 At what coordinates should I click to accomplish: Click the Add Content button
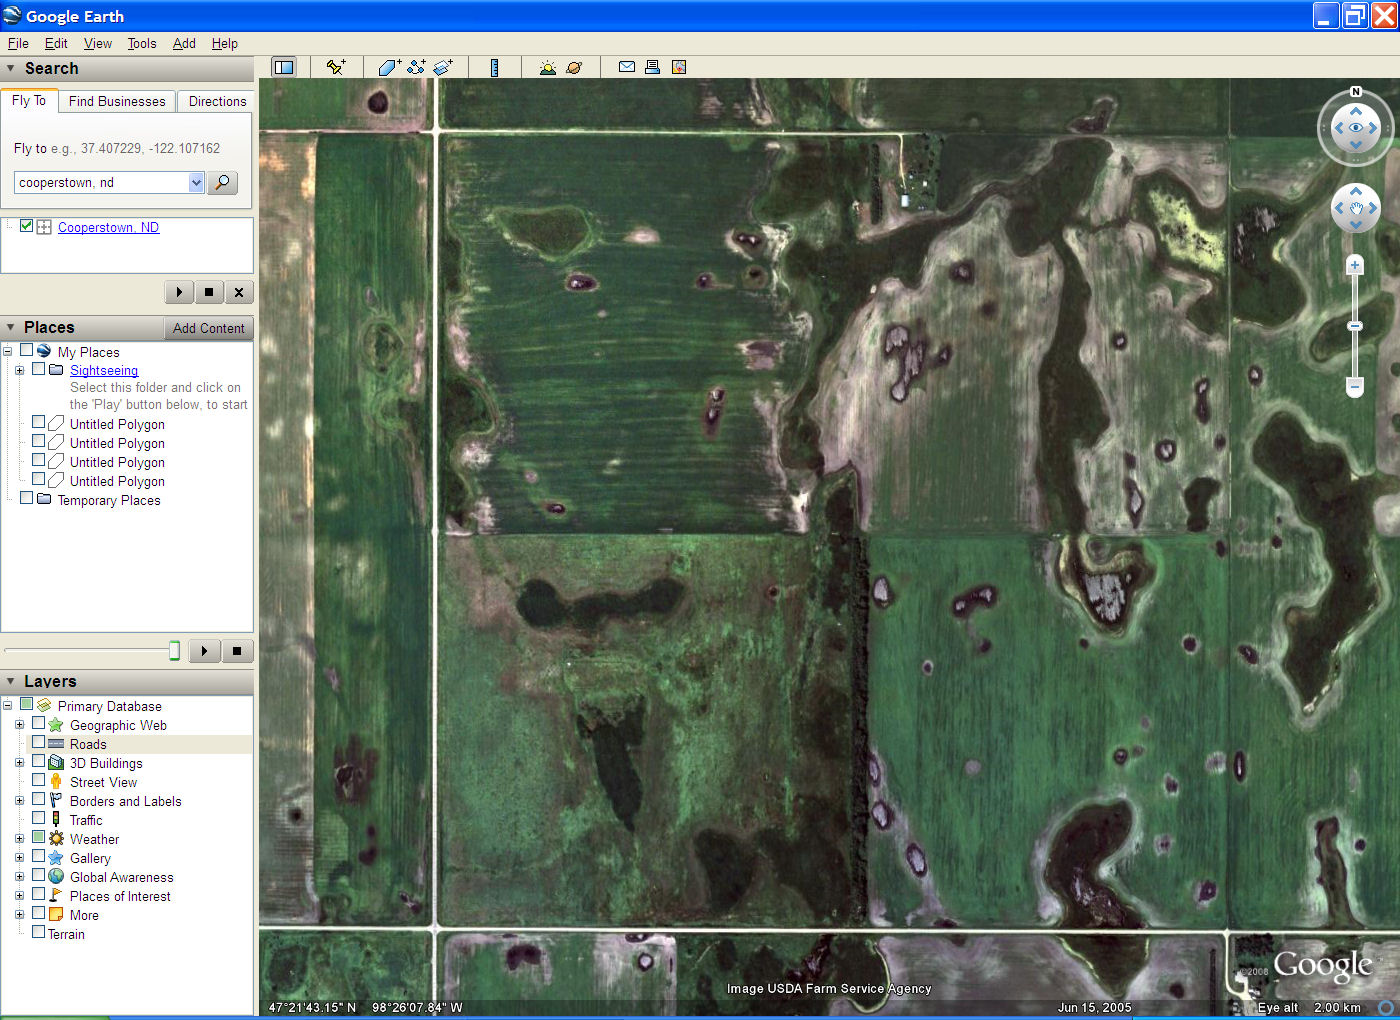pos(208,328)
